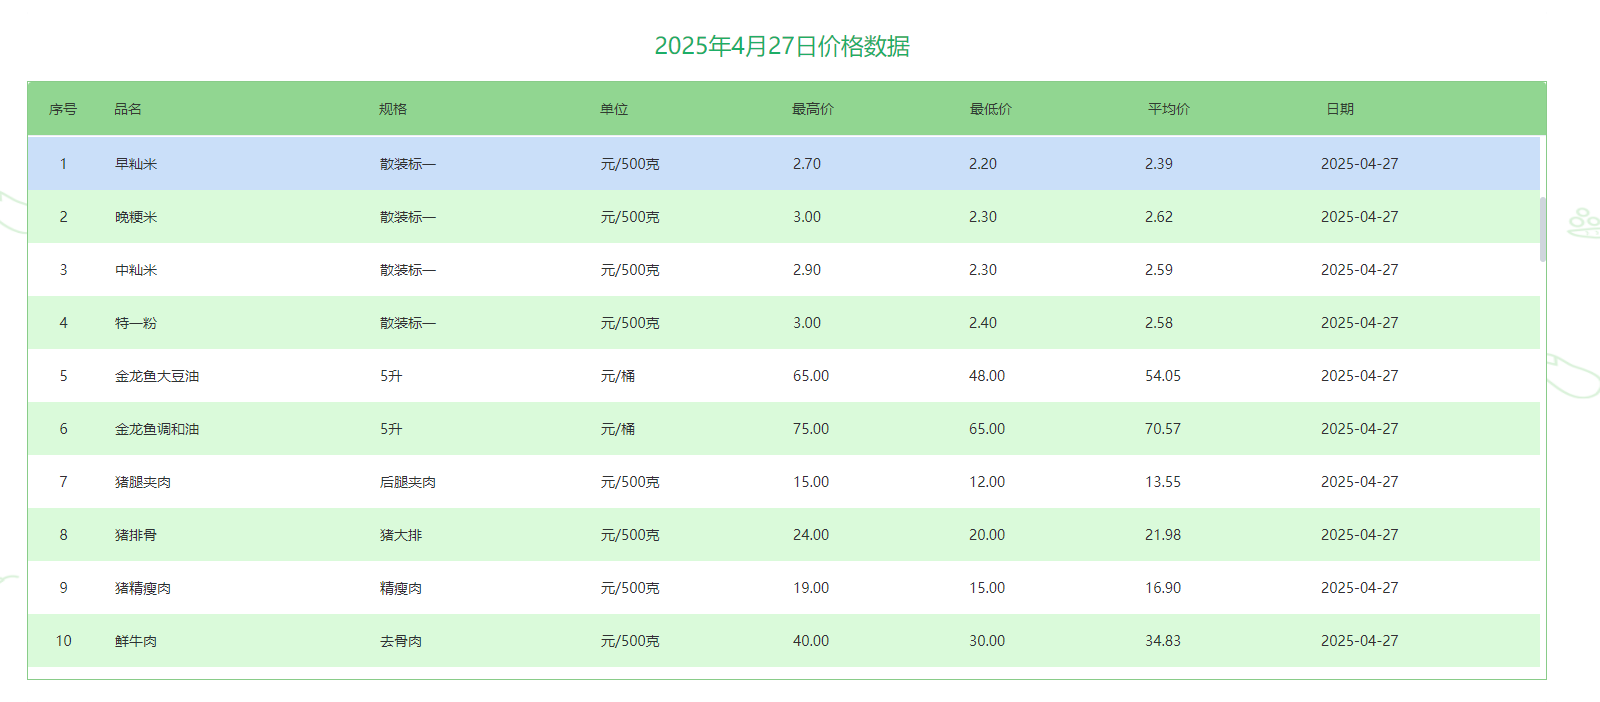Click the 鲜牛肉 lowest price 30.00
The width and height of the screenshot is (1600, 702).
987,641
